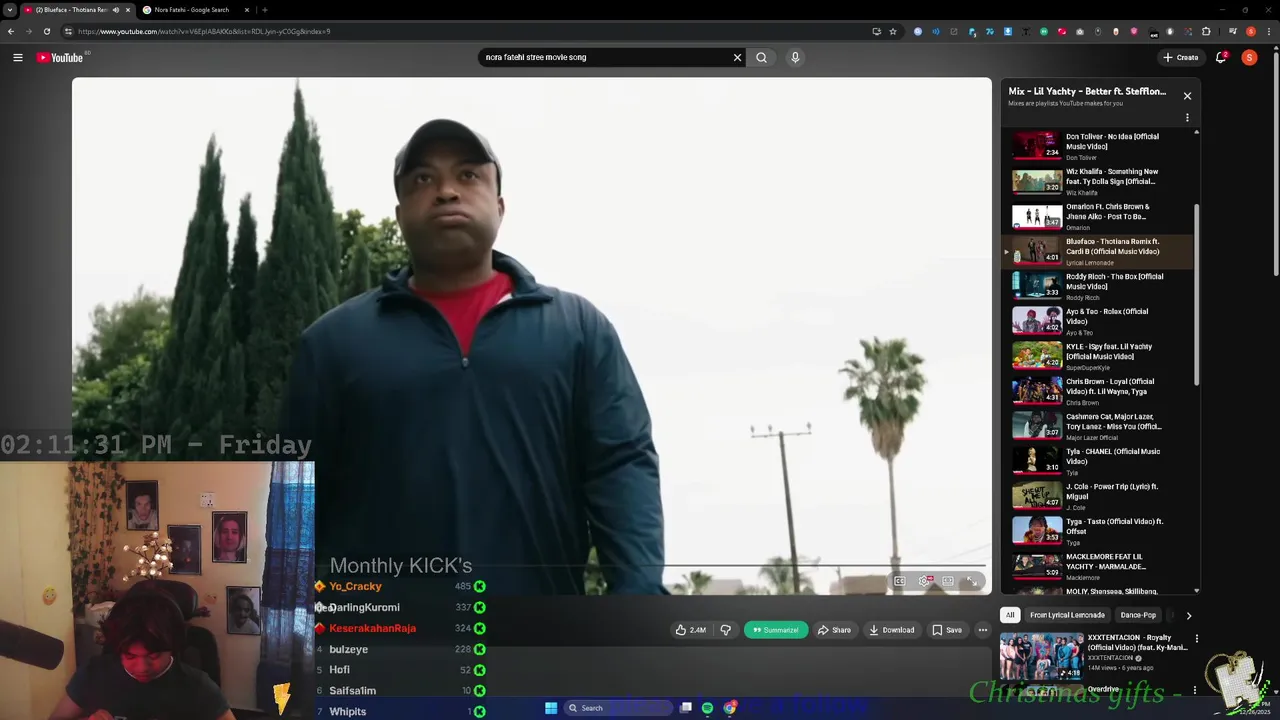The height and width of the screenshot is (720, 1280).
Task: Save the video to a playlist
Action: pyautogui.click(x=947, y=630)
